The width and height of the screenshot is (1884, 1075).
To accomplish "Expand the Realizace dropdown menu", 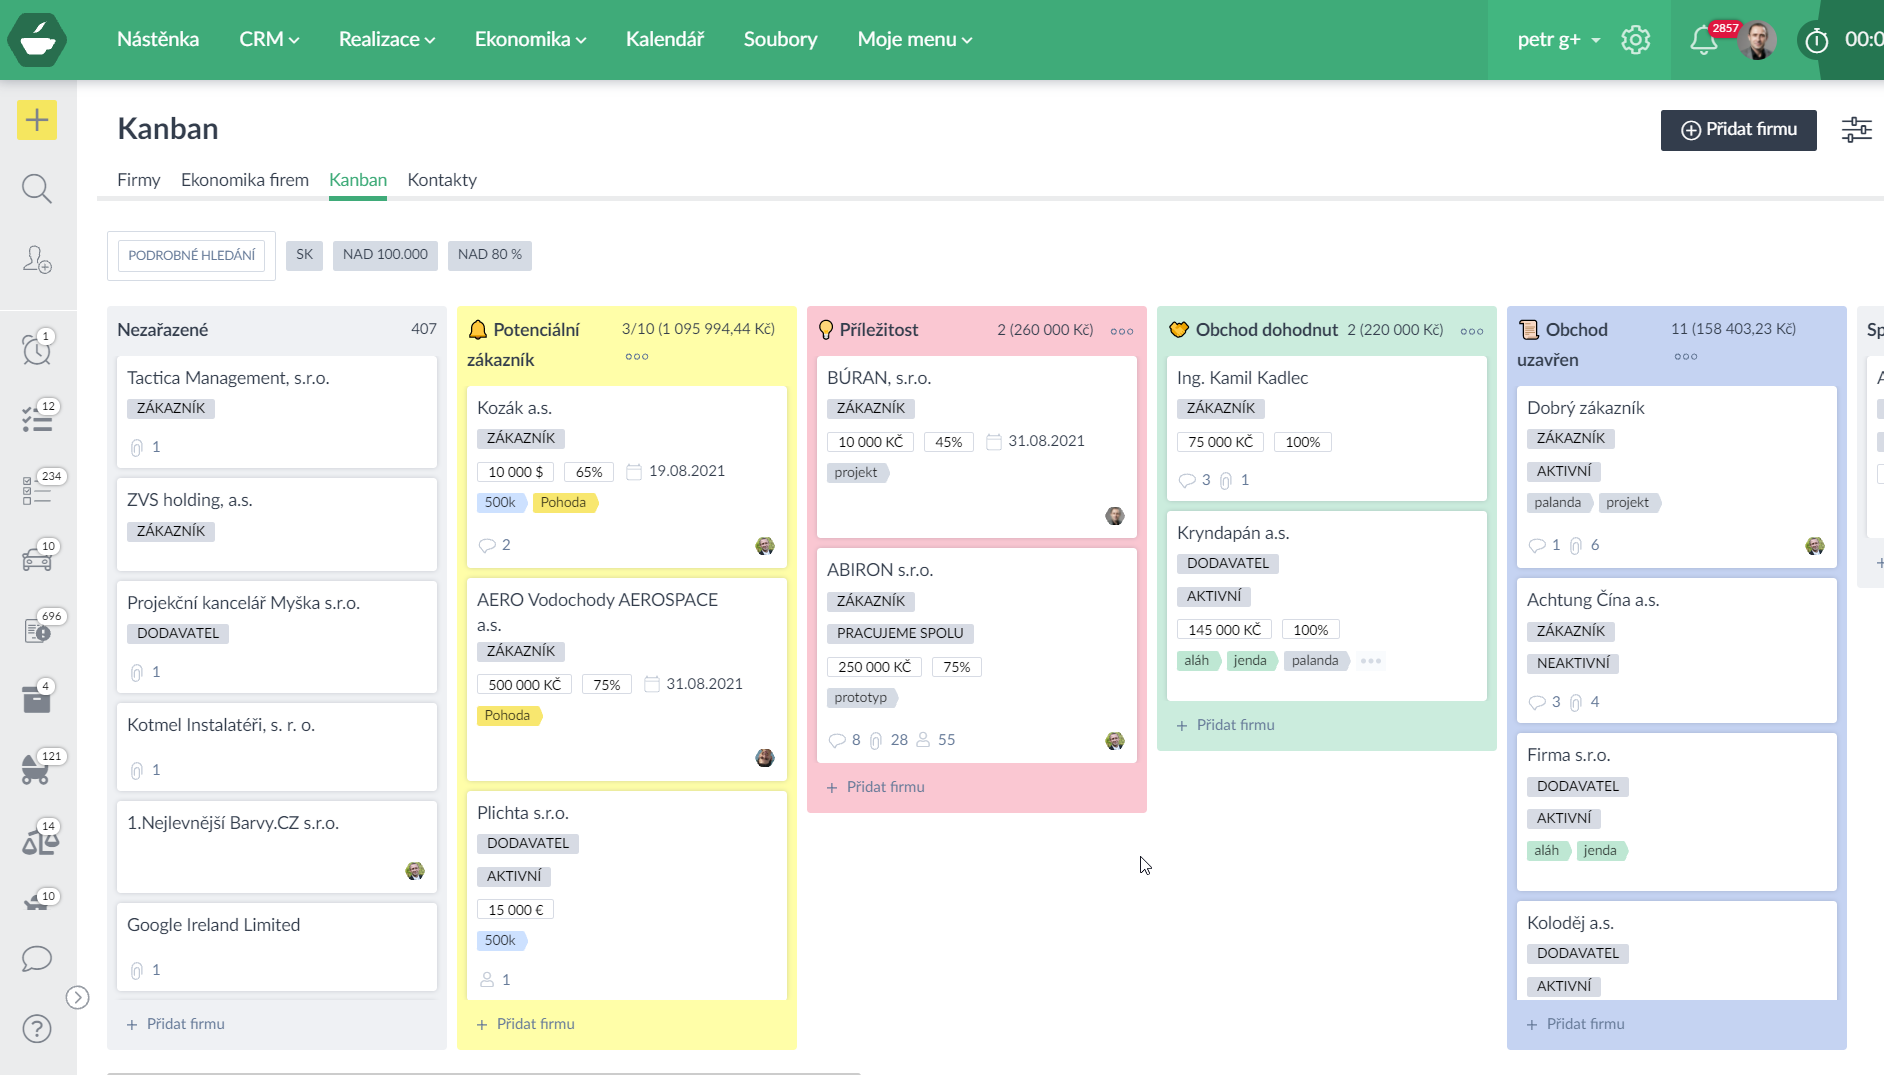I will [386, 40].
